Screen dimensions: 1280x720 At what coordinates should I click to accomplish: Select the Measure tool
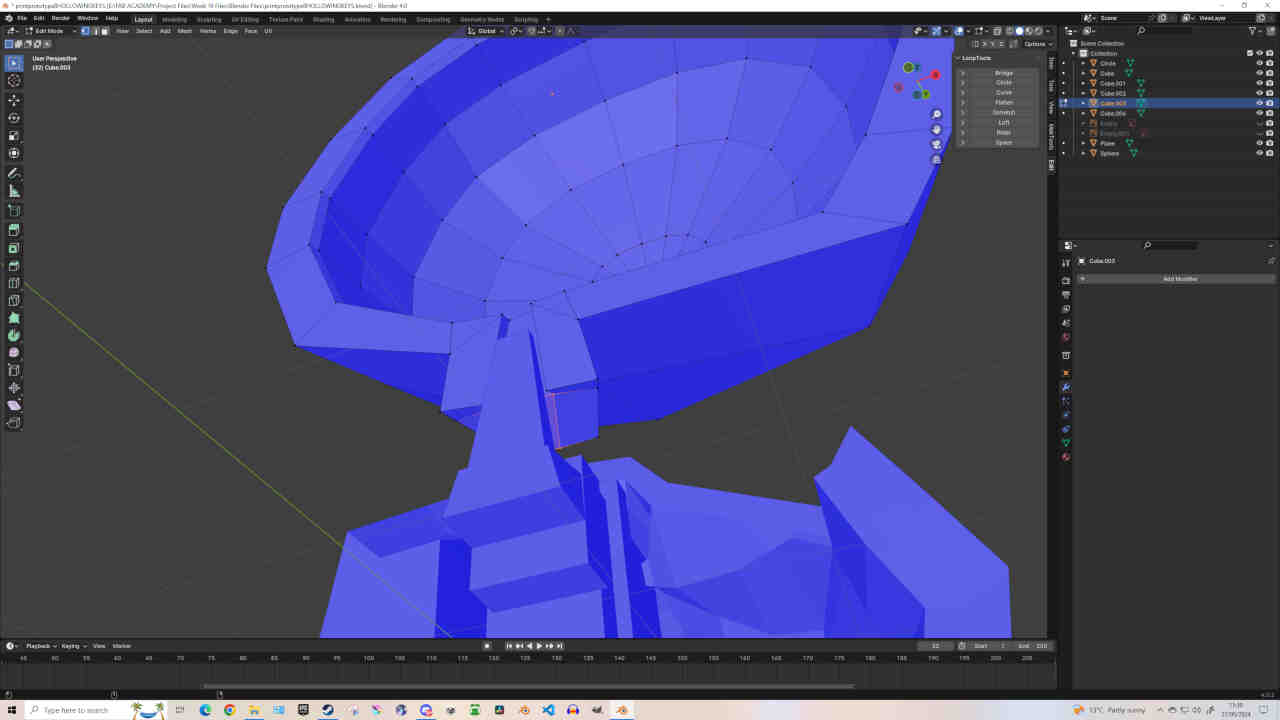(x=14, y=191)
